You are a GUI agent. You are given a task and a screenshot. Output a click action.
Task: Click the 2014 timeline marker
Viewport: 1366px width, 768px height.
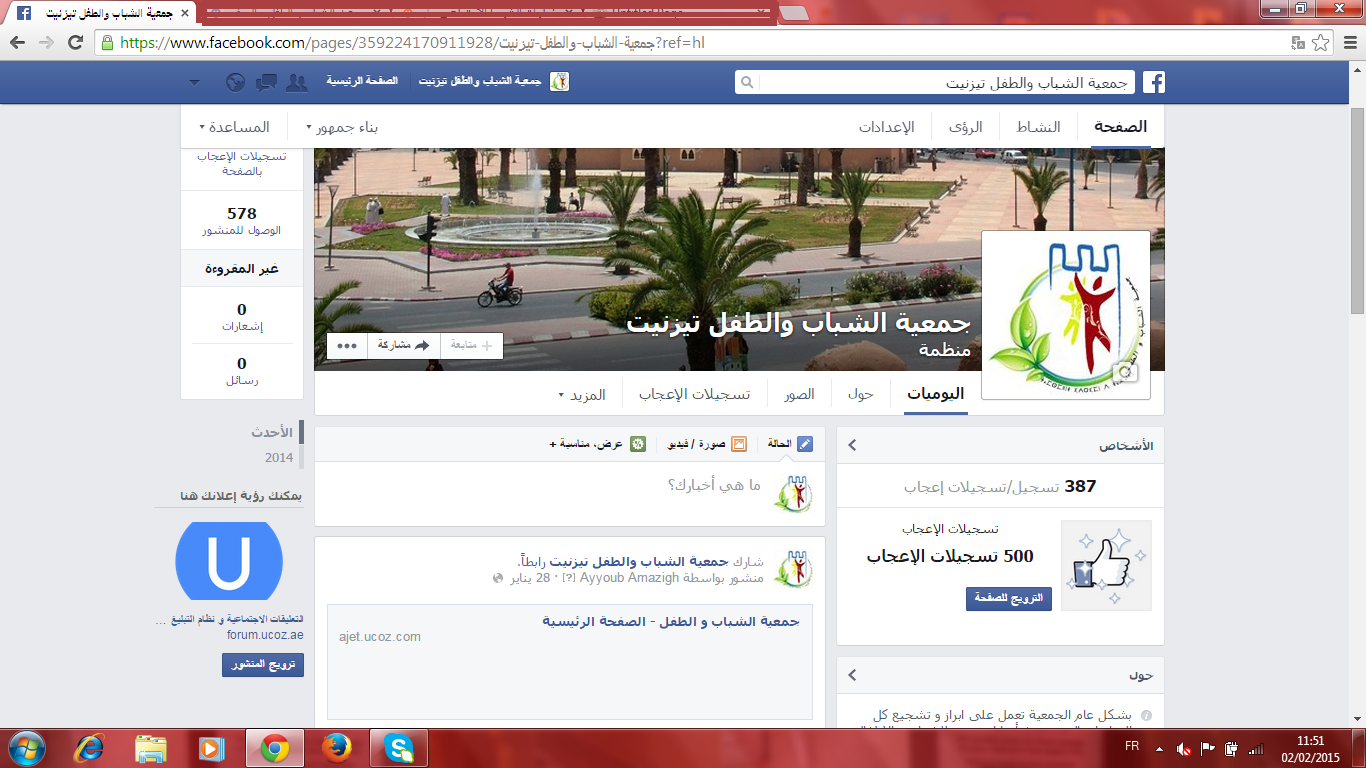click(279, 457)
